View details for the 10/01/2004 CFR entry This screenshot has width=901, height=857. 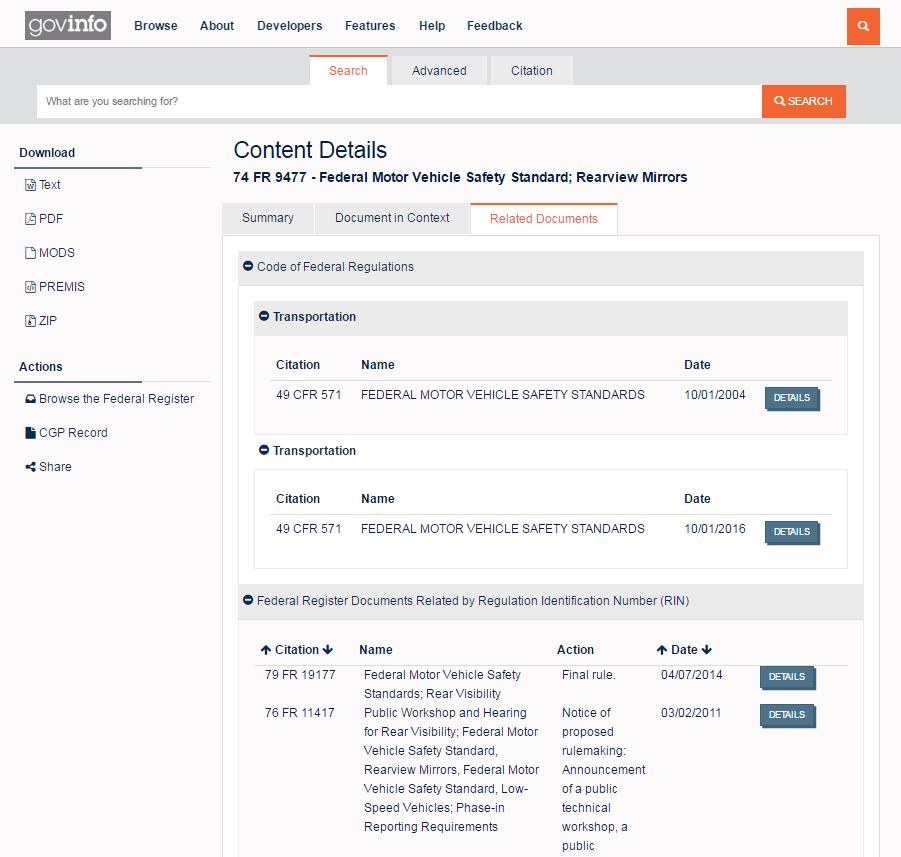pos(791,398)
